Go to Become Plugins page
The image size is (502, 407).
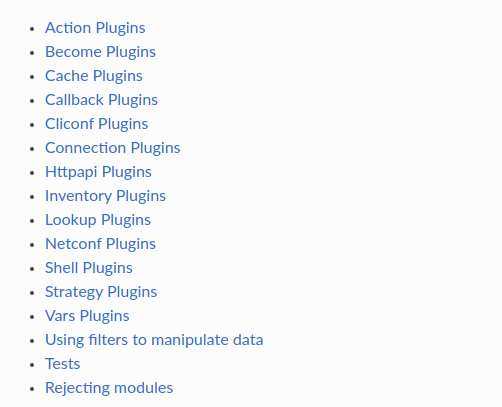[x=100, y=52]
